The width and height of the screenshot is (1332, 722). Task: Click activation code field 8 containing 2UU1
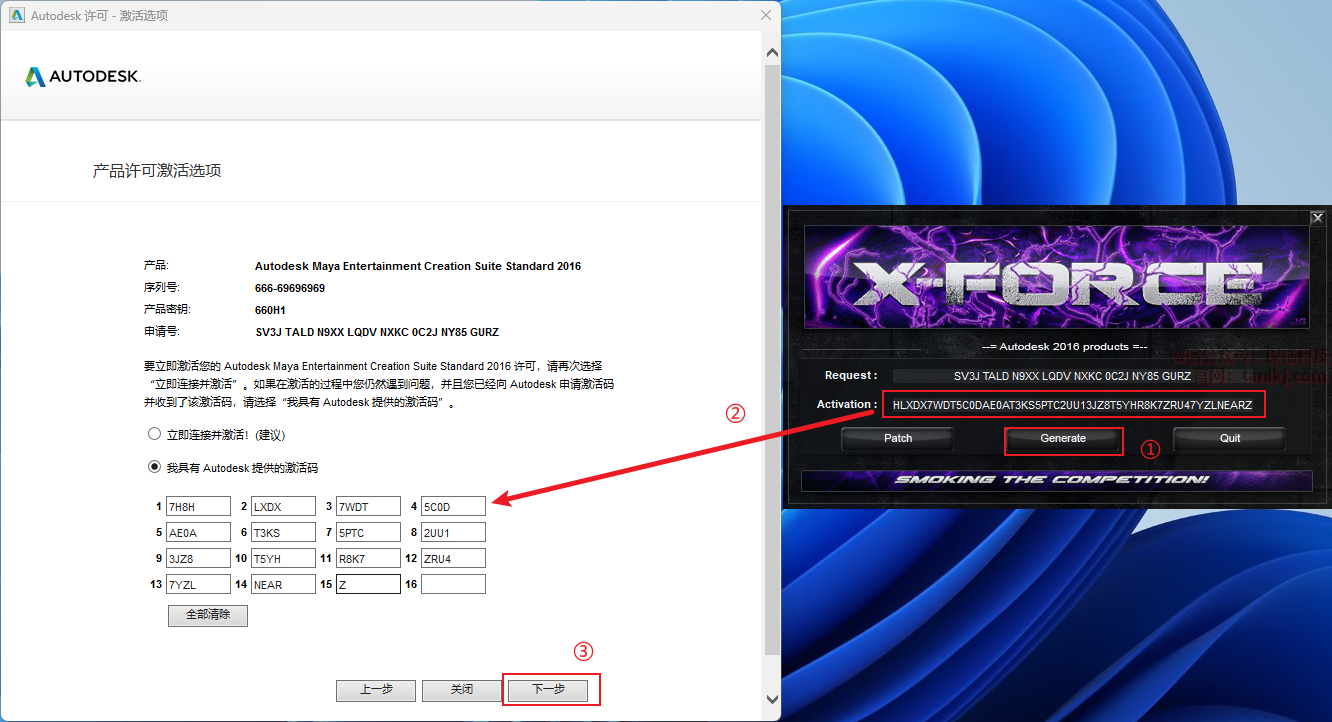[453, 532]
